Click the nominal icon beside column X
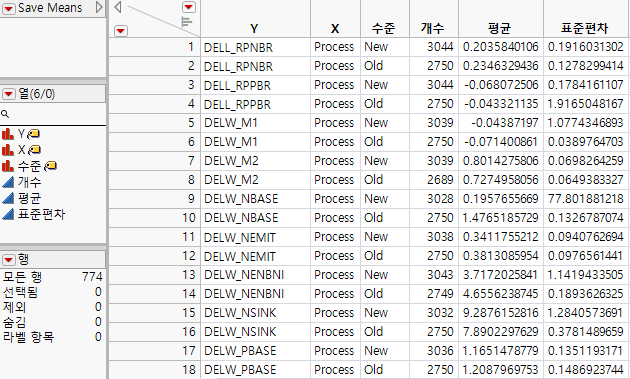The height and width of the screenshot is (379, 630). click(8, 150)
